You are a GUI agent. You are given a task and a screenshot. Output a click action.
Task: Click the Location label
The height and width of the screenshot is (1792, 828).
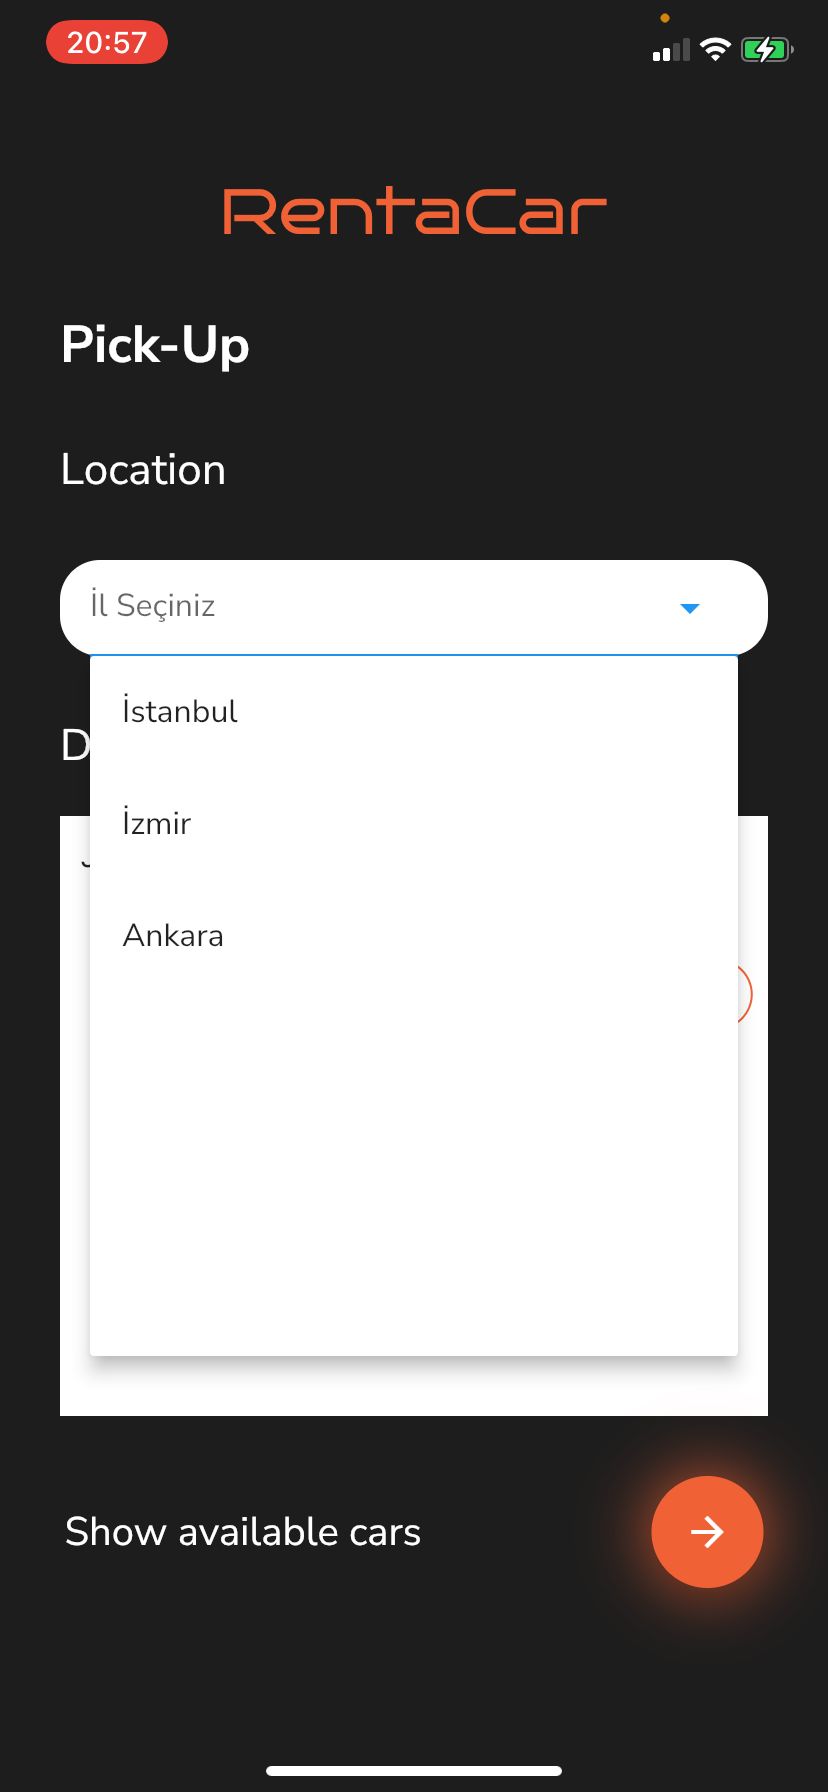(x=143, y=469)
